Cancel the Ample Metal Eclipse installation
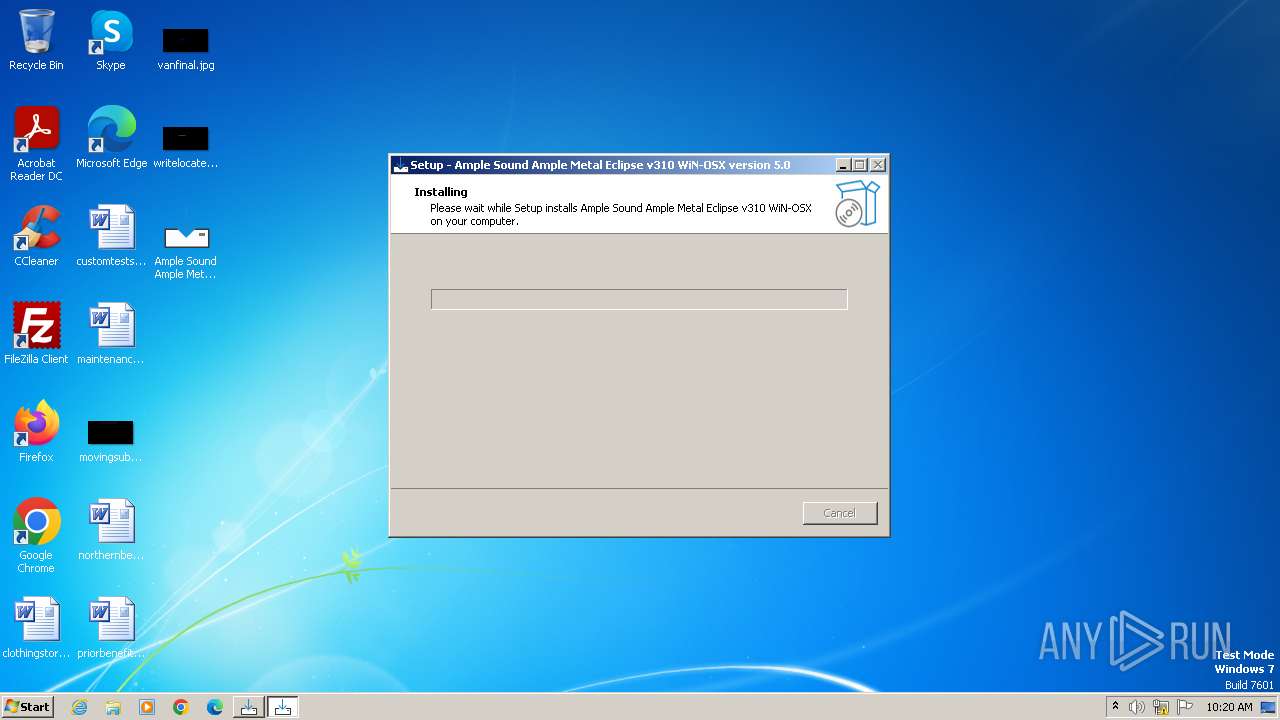Image resolution: width=1280 pixels, height=720 pixels. pos(840,513)
